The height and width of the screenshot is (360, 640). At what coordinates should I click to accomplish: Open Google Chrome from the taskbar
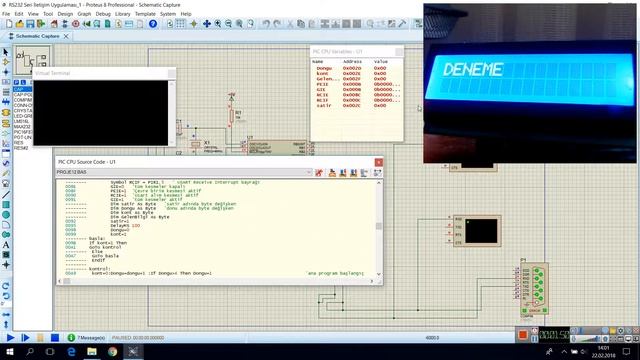112,351
